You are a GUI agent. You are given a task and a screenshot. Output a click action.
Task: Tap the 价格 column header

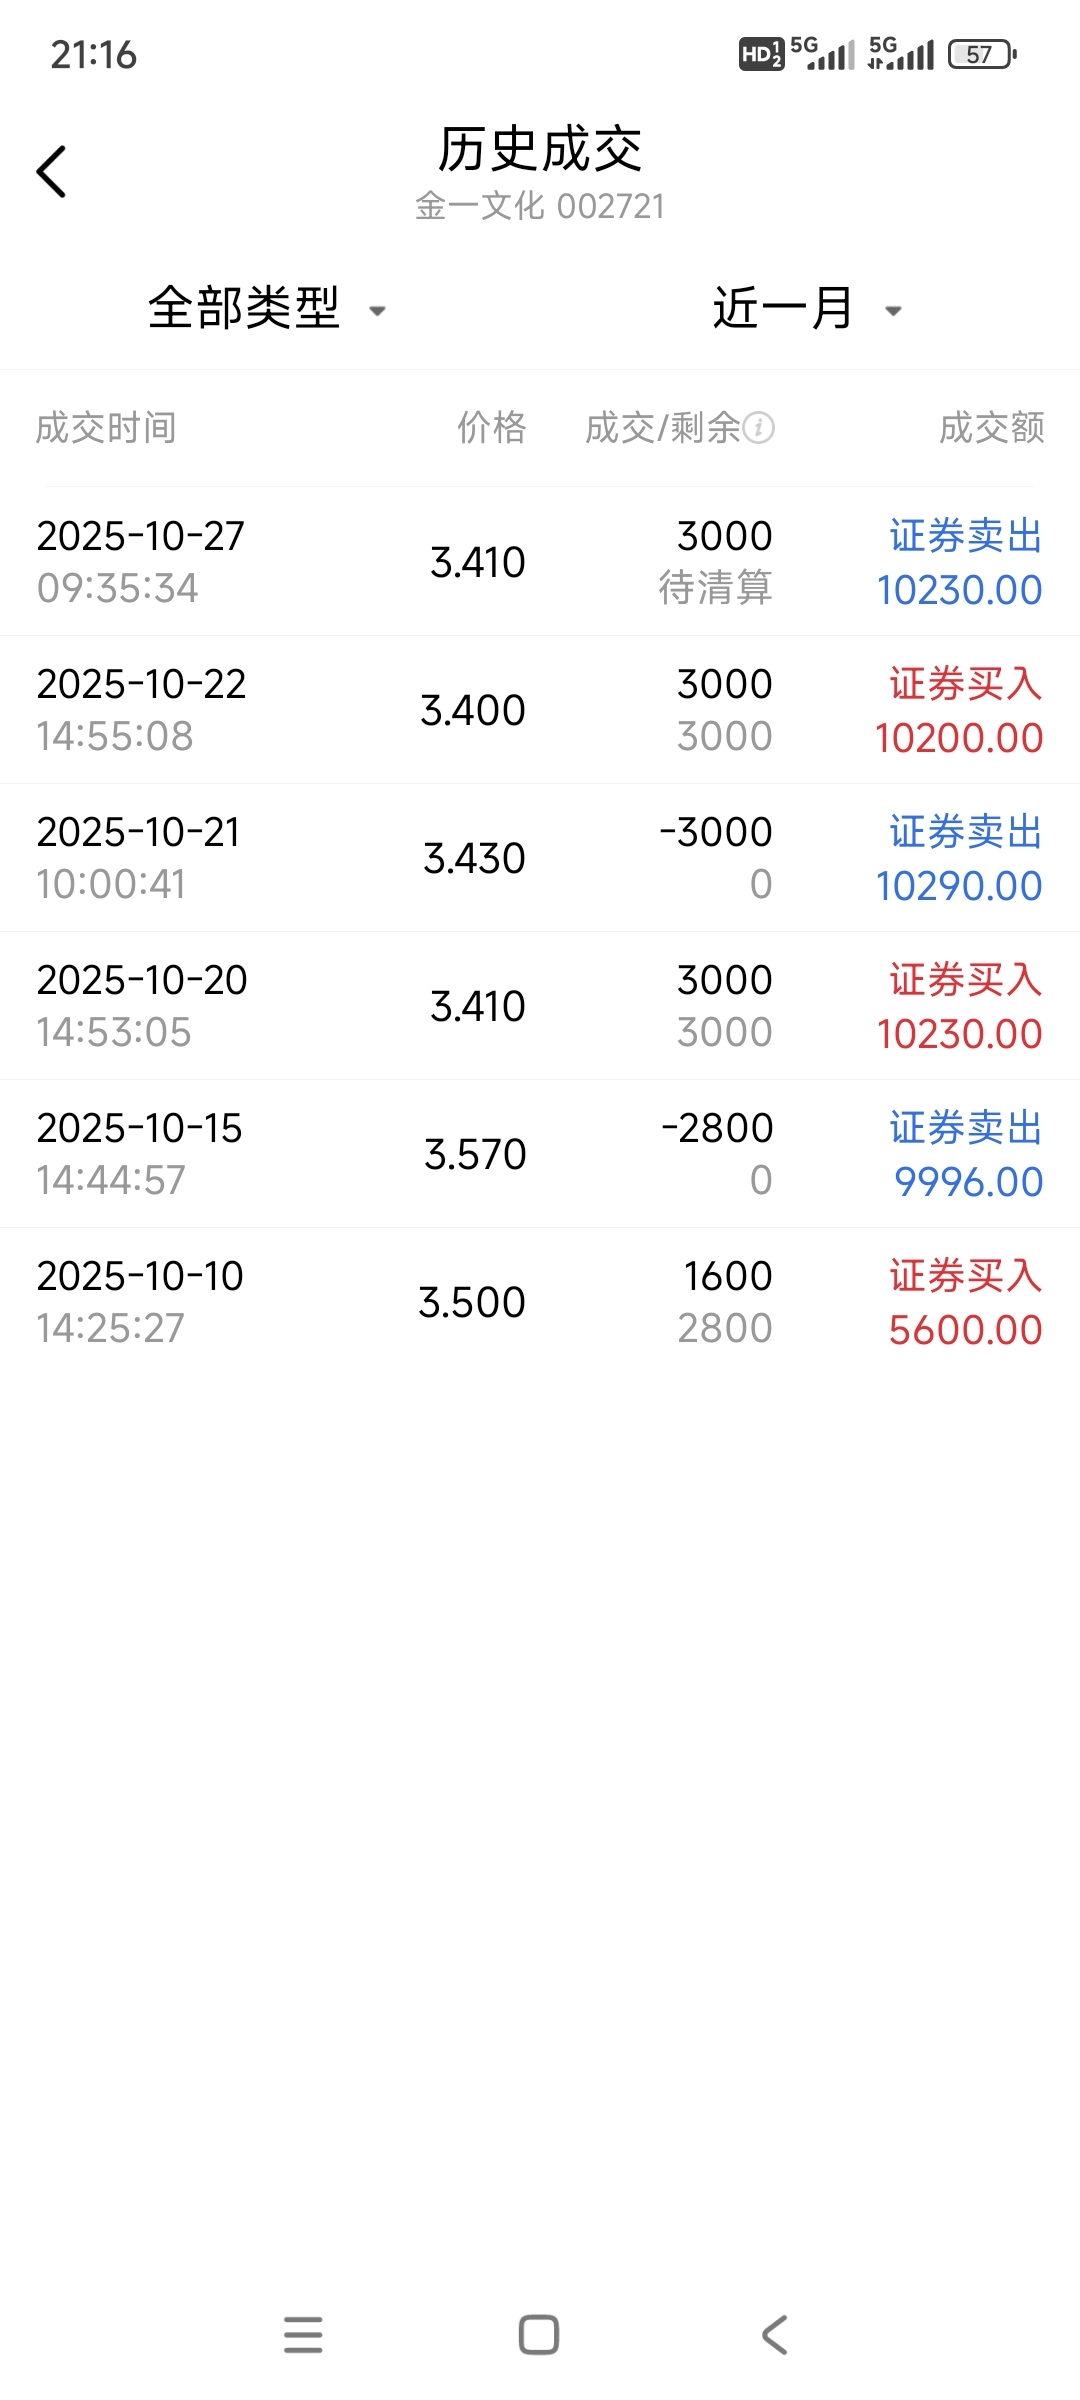491,428
